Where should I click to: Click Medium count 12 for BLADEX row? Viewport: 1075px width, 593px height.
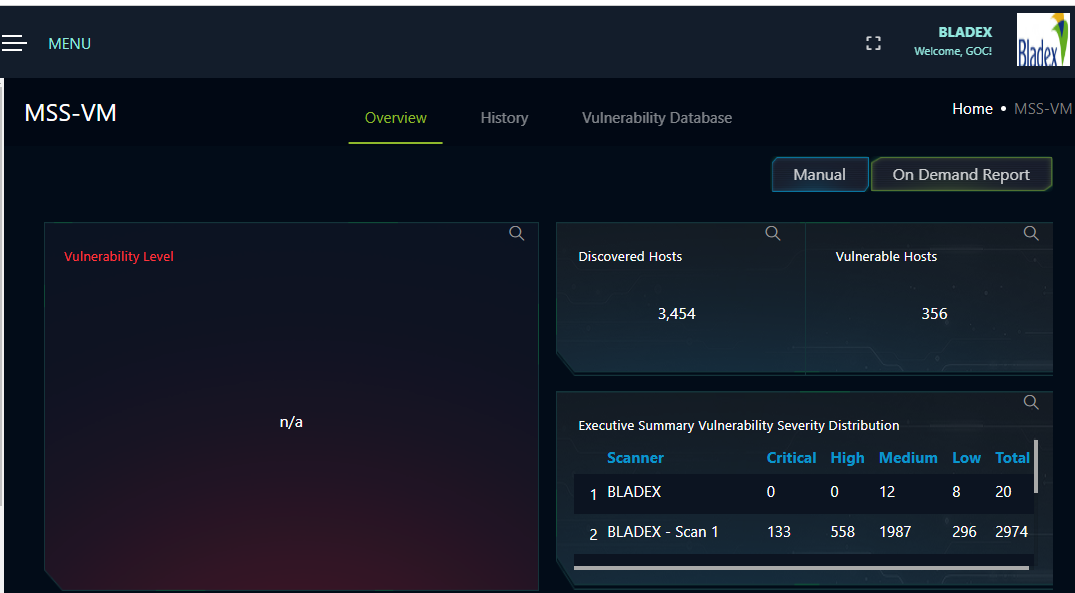(887, 492)
